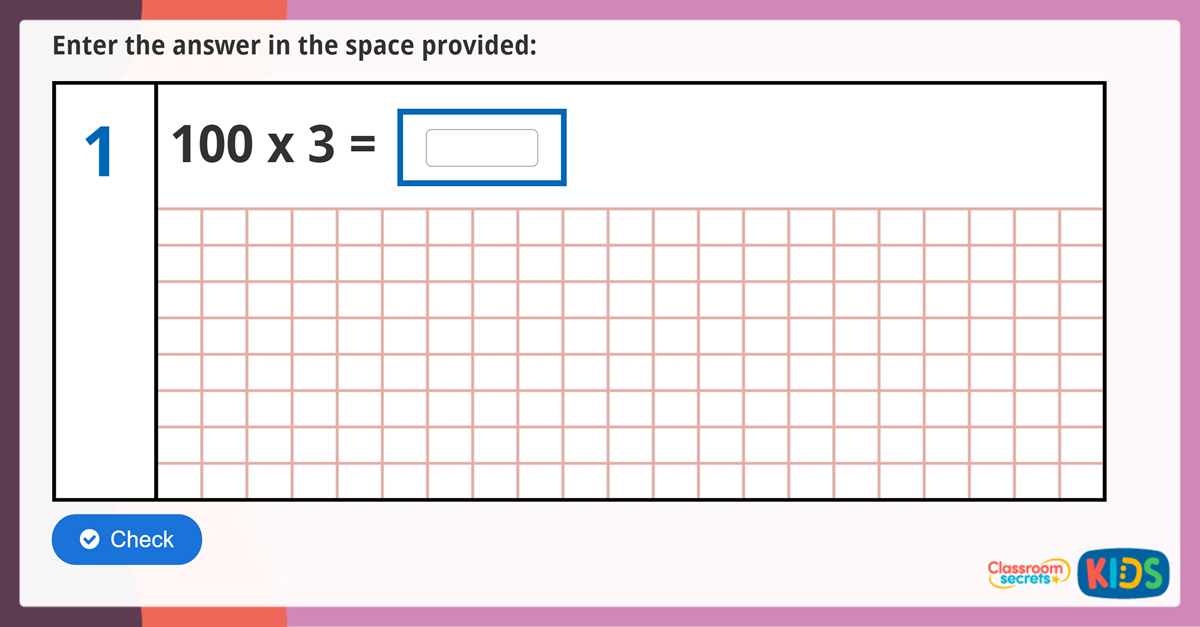1200x627 pixels.
Task: Click the green letter S in the KIDS logo
Action: pos(1152,574)
